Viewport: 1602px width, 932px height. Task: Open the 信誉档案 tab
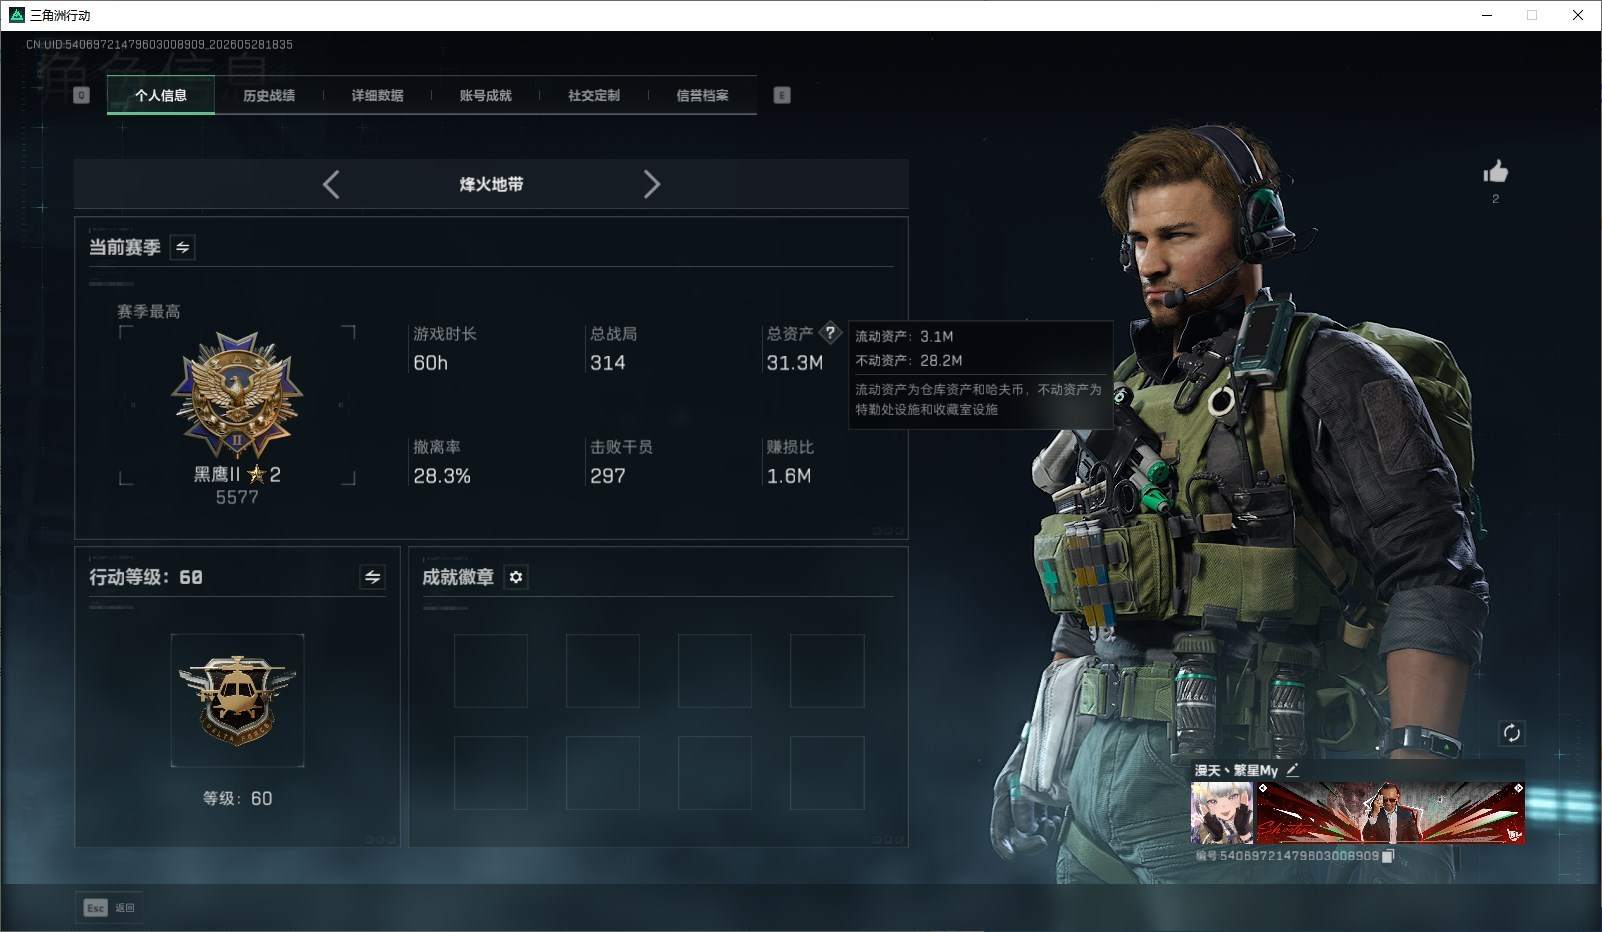702,95
